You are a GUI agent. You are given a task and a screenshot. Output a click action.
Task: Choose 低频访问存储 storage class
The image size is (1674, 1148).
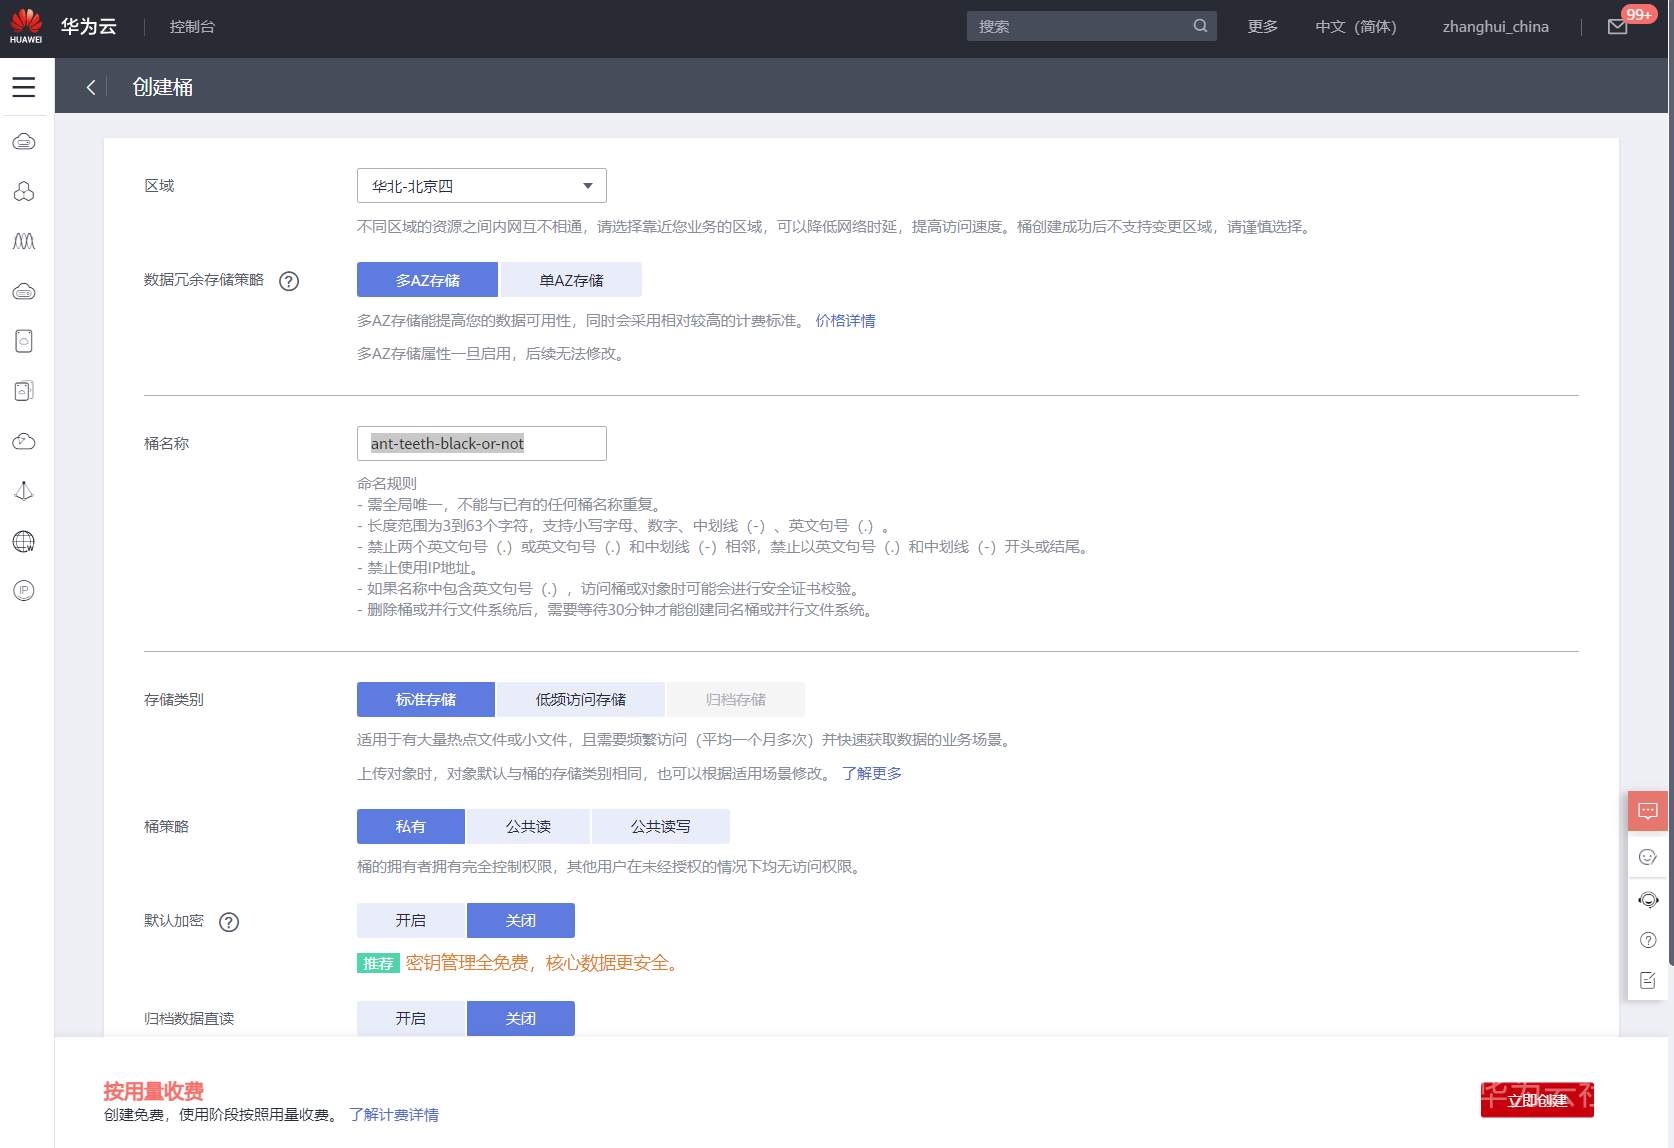(x=580, y=700)
